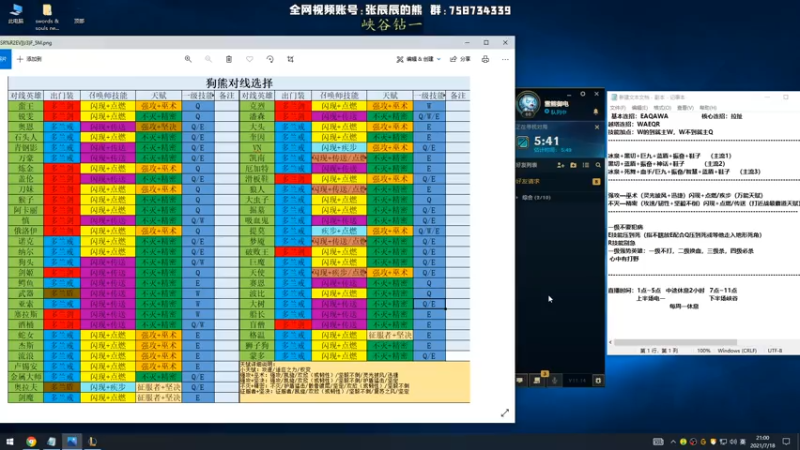The width and height of the screenshot is (800, 450).
Task: Delete the image using the trash icon
Action: pyautogui.click(x=229, y=59)
